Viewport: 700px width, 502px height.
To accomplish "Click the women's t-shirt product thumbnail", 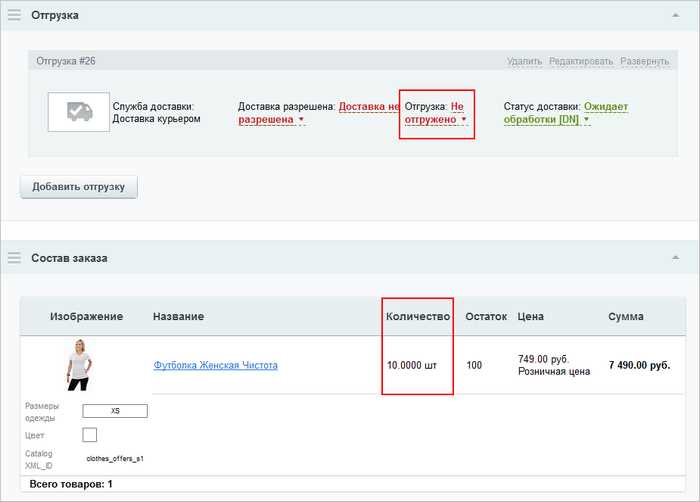I will pos(79,365).
